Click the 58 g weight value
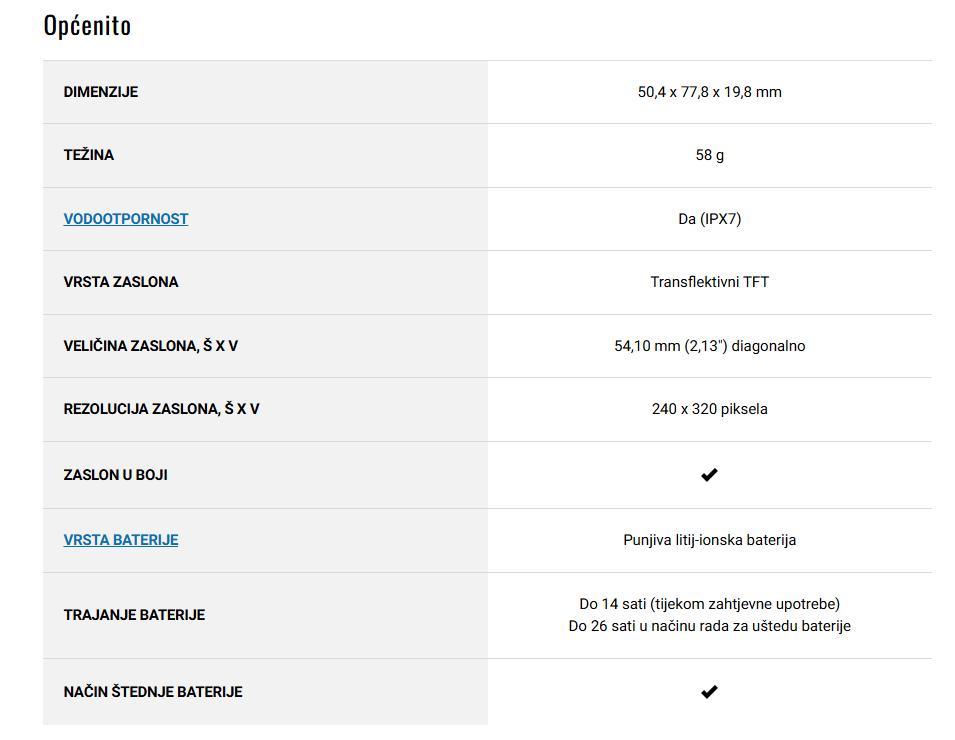The image size is (955, 740). (710, 155)
